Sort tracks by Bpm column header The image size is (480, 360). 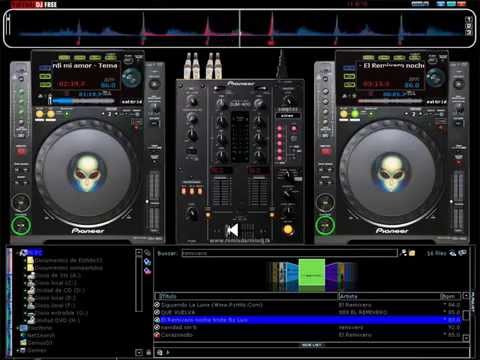pyautogui.click(x=450, y=296)
